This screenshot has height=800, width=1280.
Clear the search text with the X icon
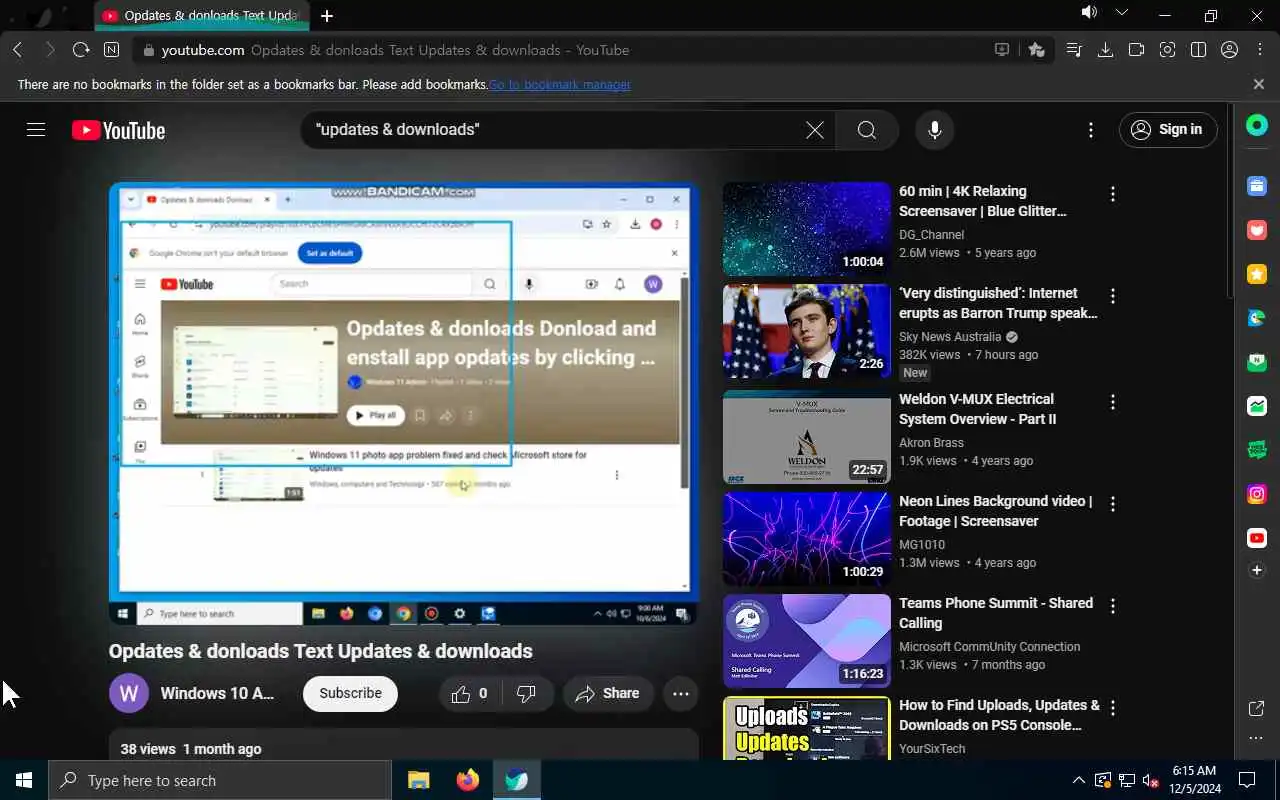click(815, 130)
